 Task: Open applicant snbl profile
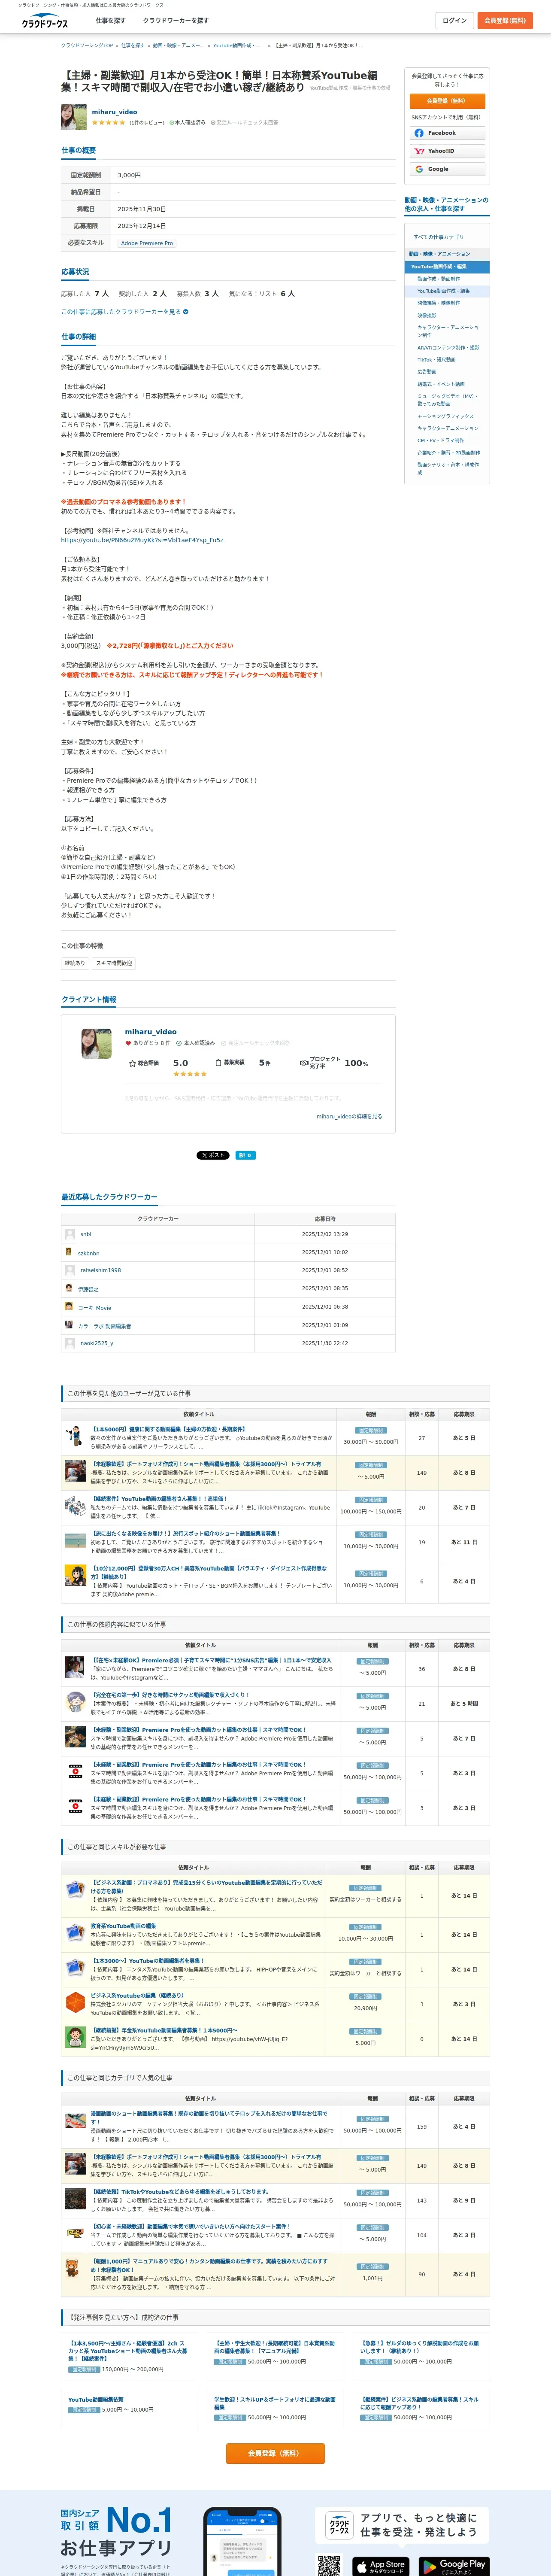86,1234
